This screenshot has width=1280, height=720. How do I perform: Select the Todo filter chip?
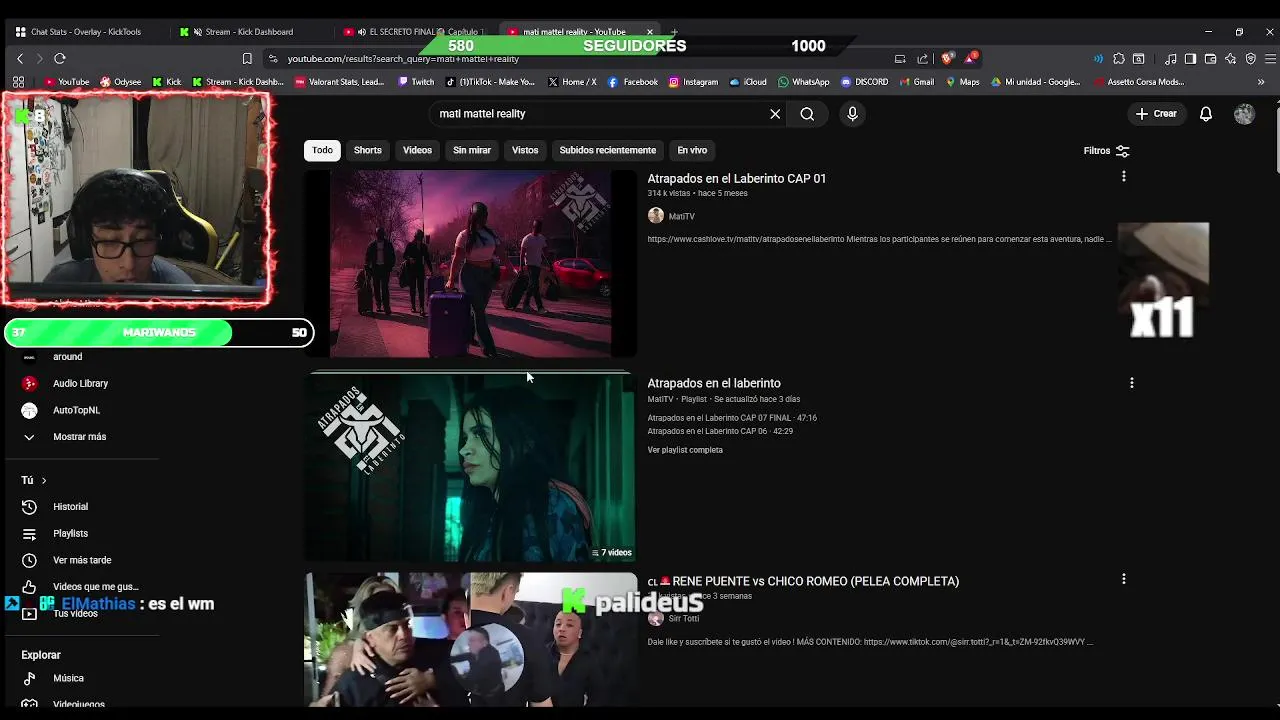(x=322, y=150)
